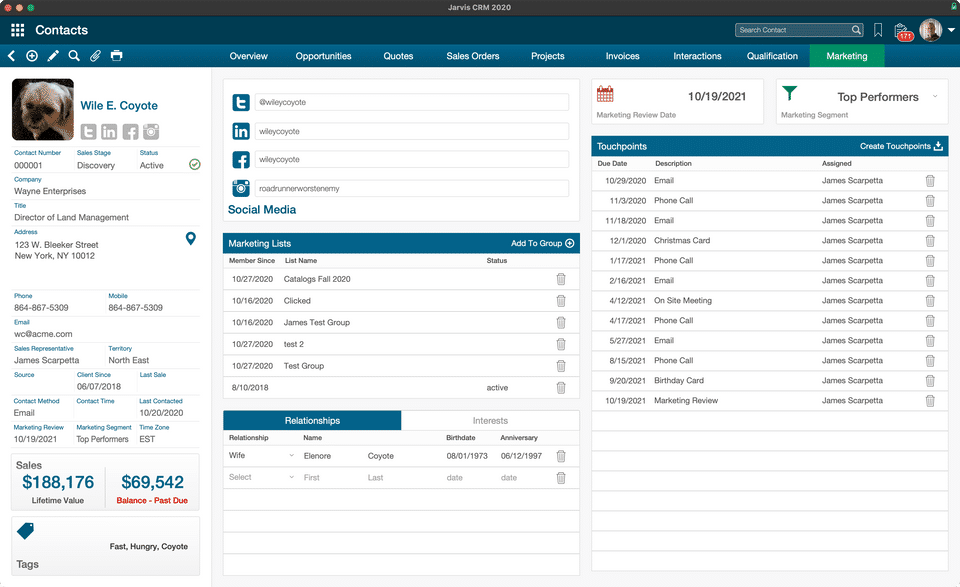Delete the test 2 marketing list
960x587 pixels.
(561, 344)
